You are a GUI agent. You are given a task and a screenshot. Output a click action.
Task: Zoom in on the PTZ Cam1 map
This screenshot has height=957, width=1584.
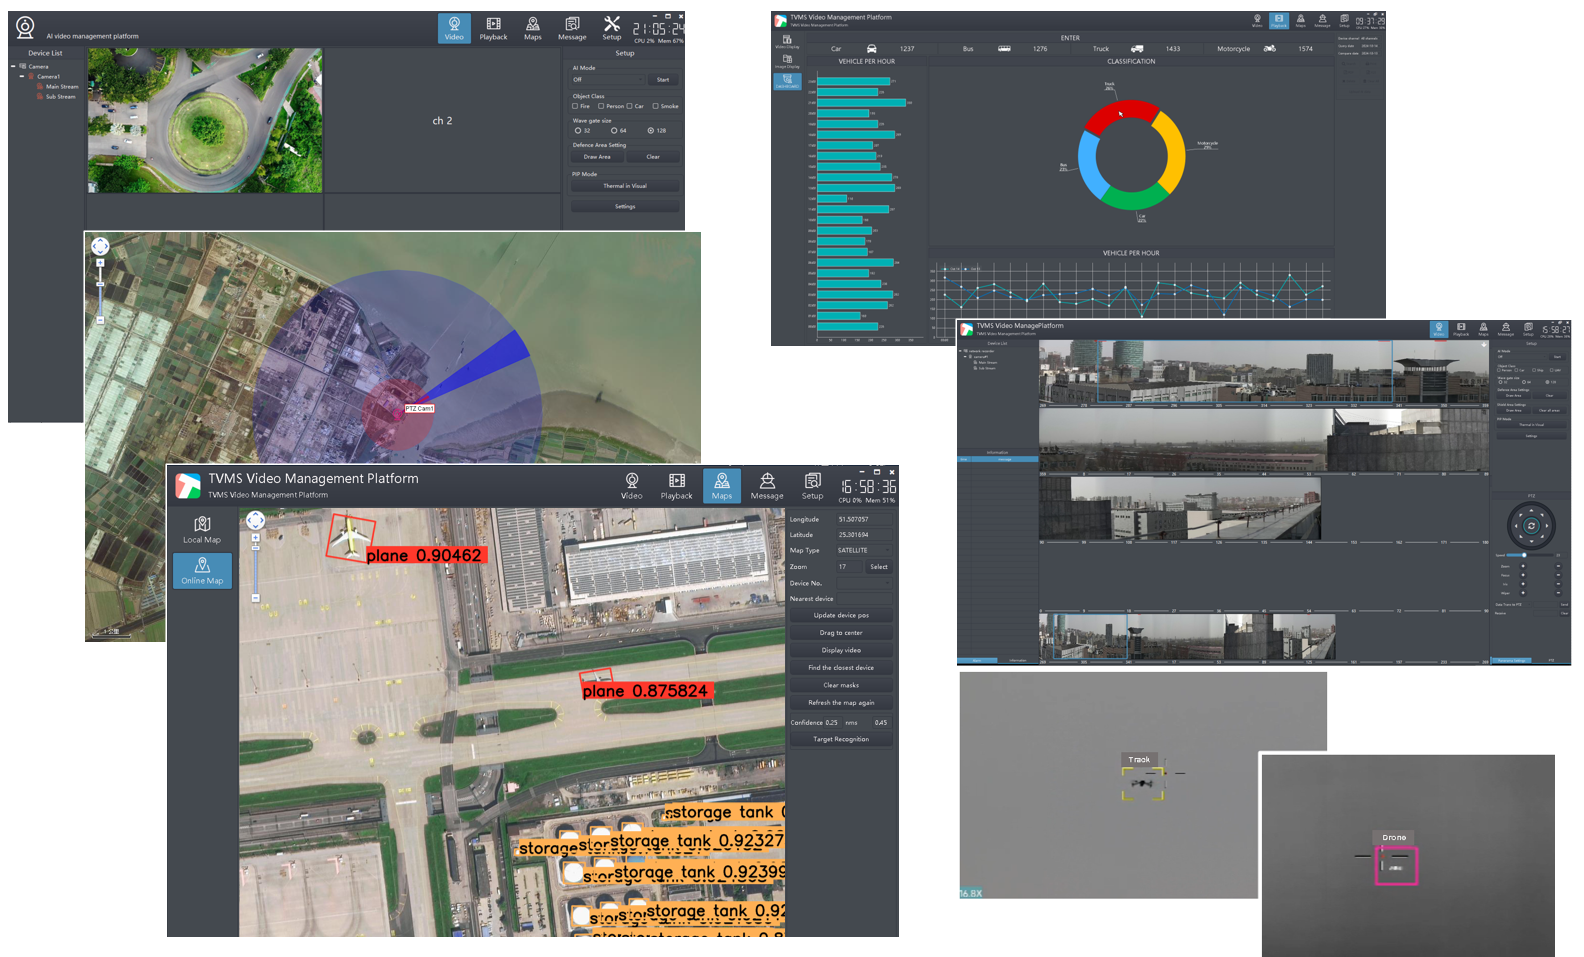(100, 263)
